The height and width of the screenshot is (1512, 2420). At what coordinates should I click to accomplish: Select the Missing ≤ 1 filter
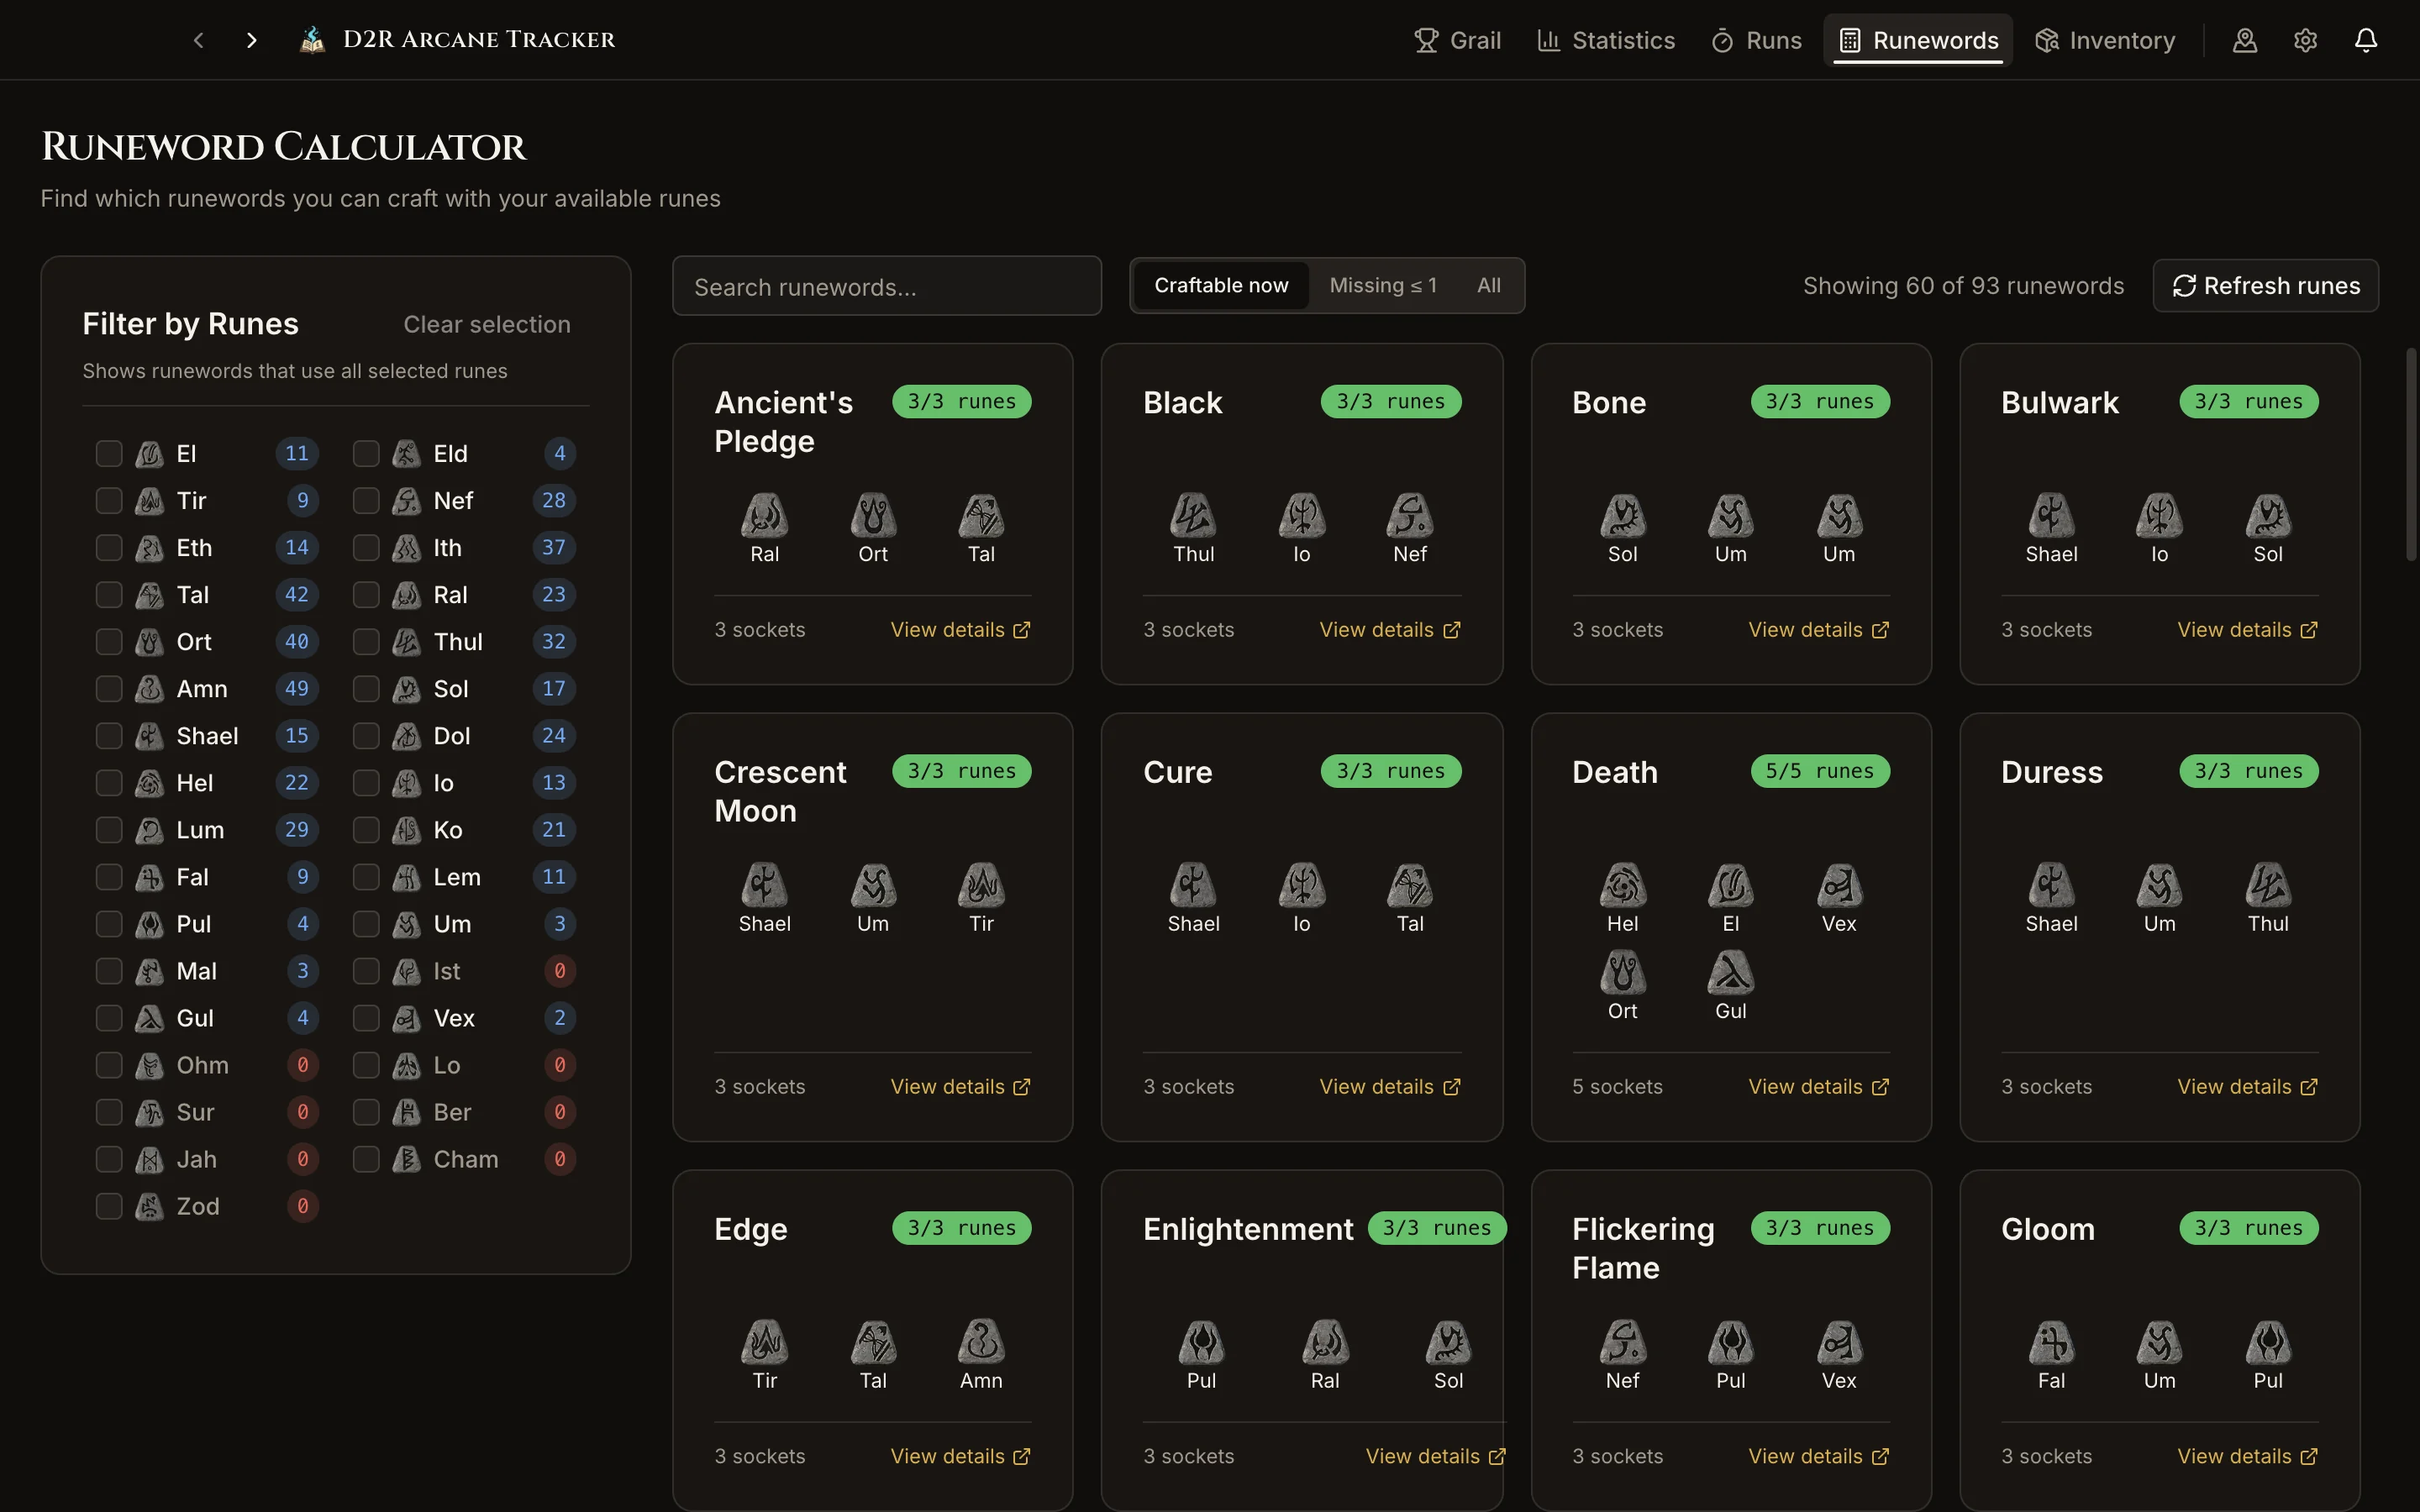[x=1383, y=286]
